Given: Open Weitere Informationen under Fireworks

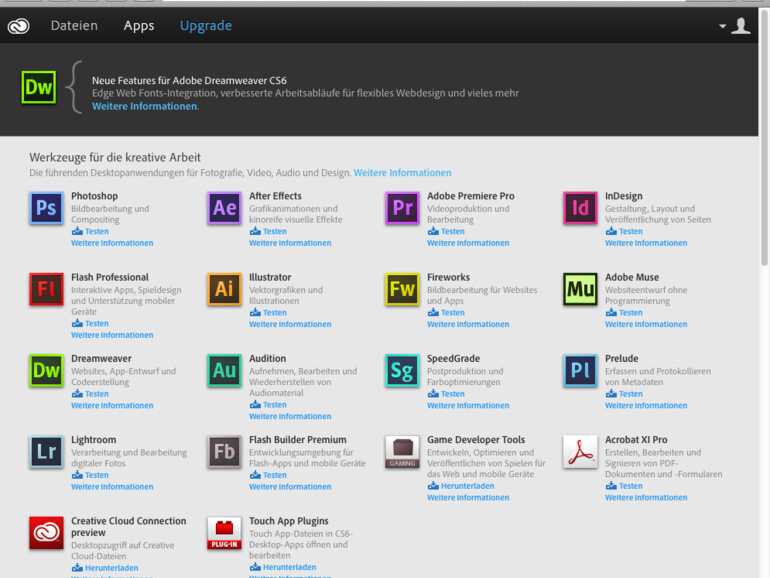Looking at the screenshot, I should point(468,324).
